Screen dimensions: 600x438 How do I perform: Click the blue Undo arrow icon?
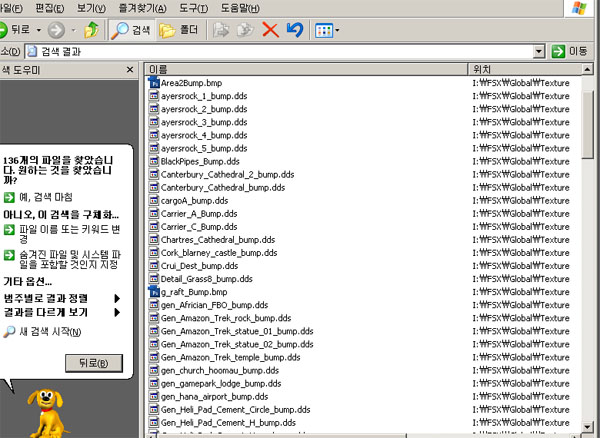295,30
